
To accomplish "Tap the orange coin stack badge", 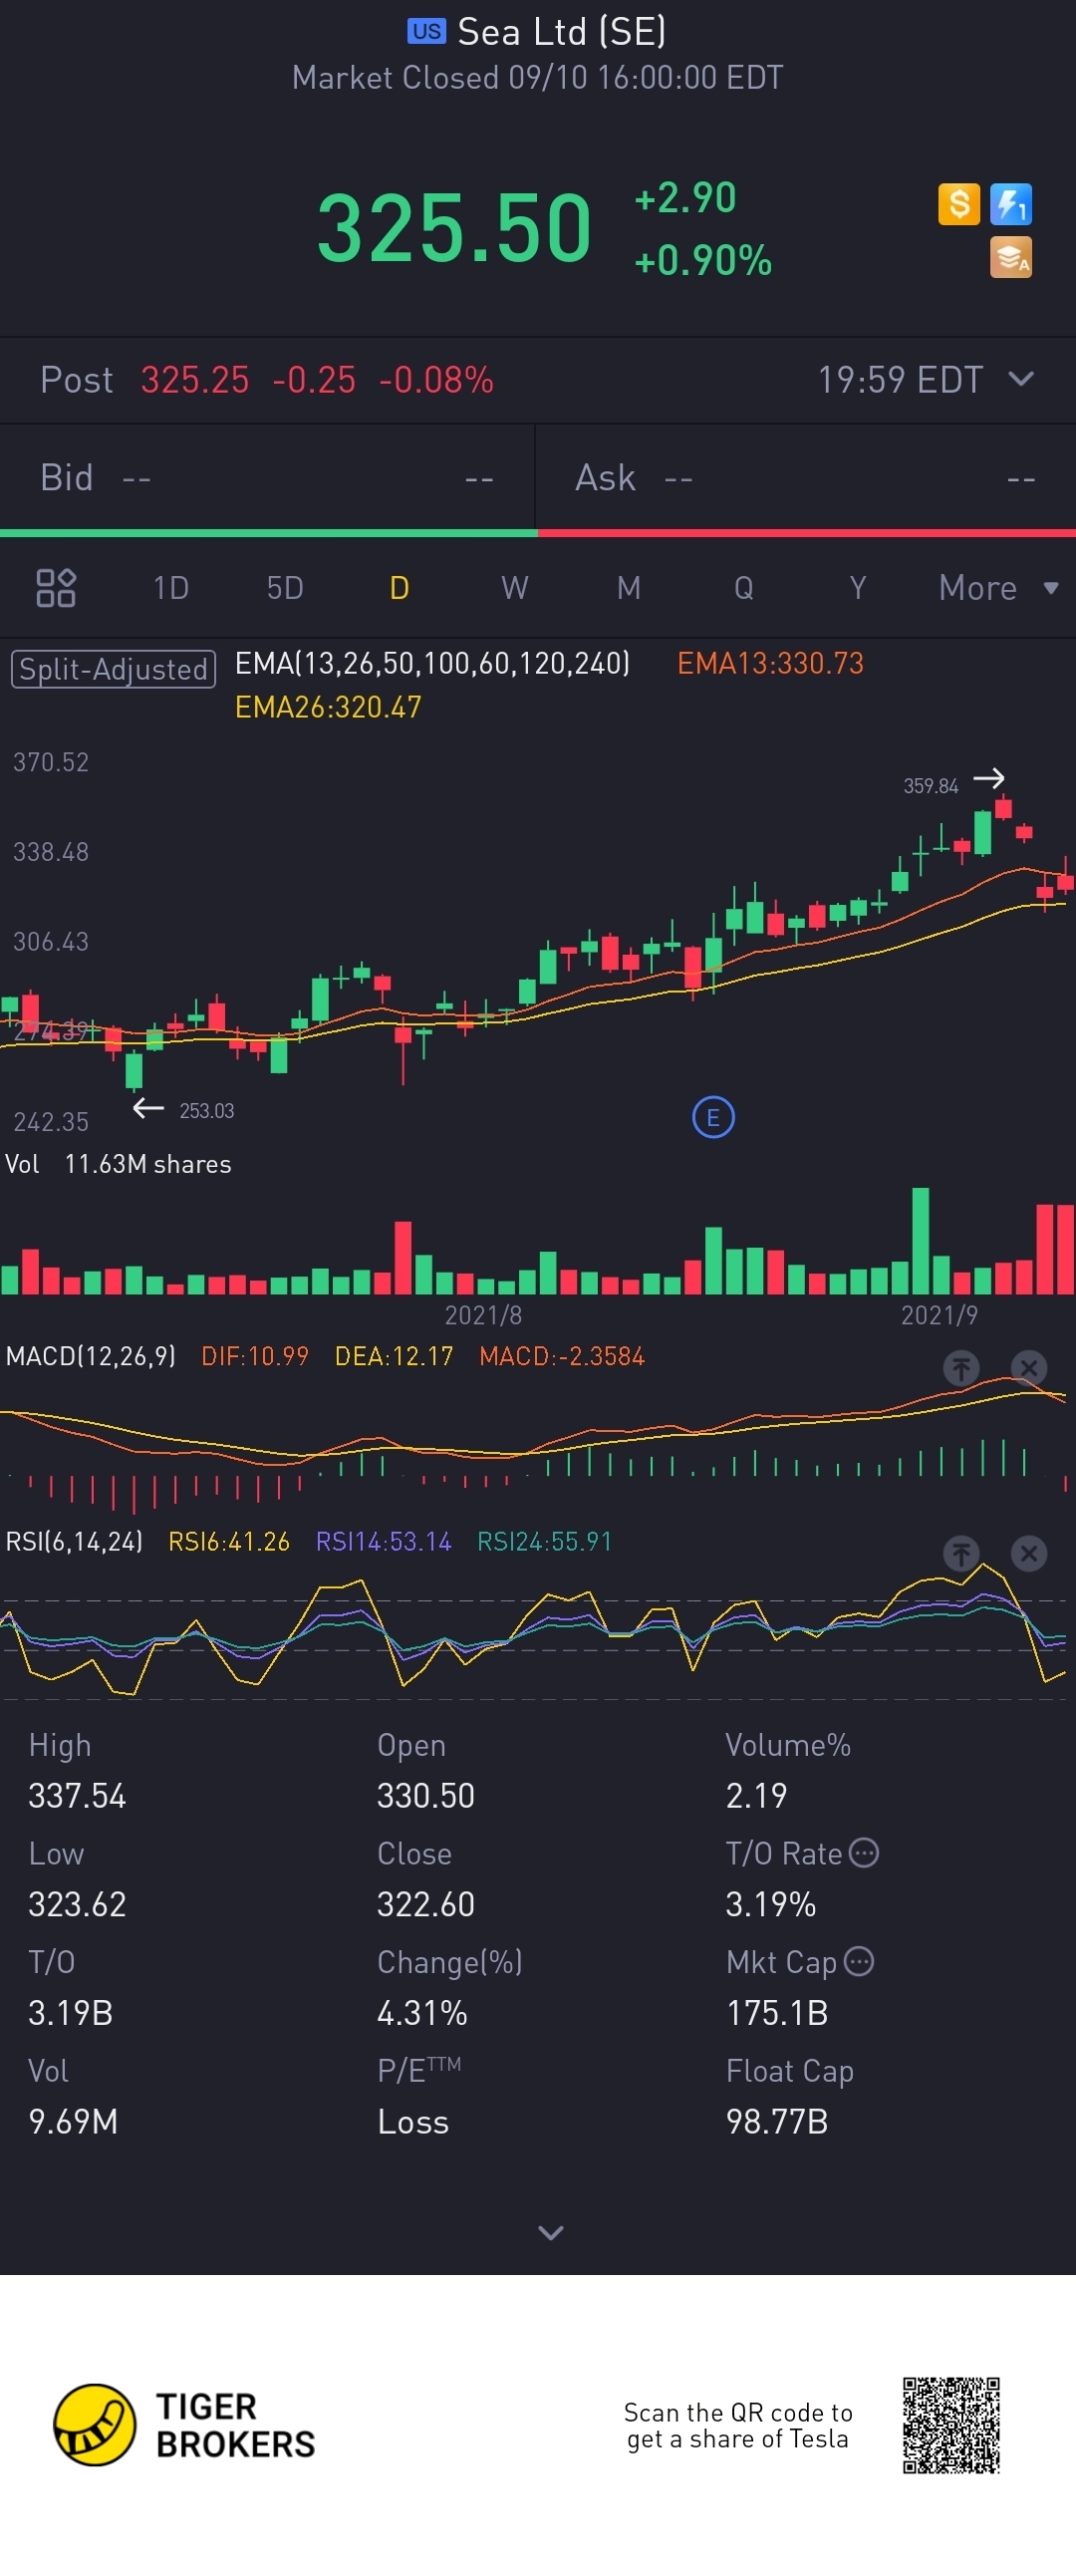I will point(1010,257).
